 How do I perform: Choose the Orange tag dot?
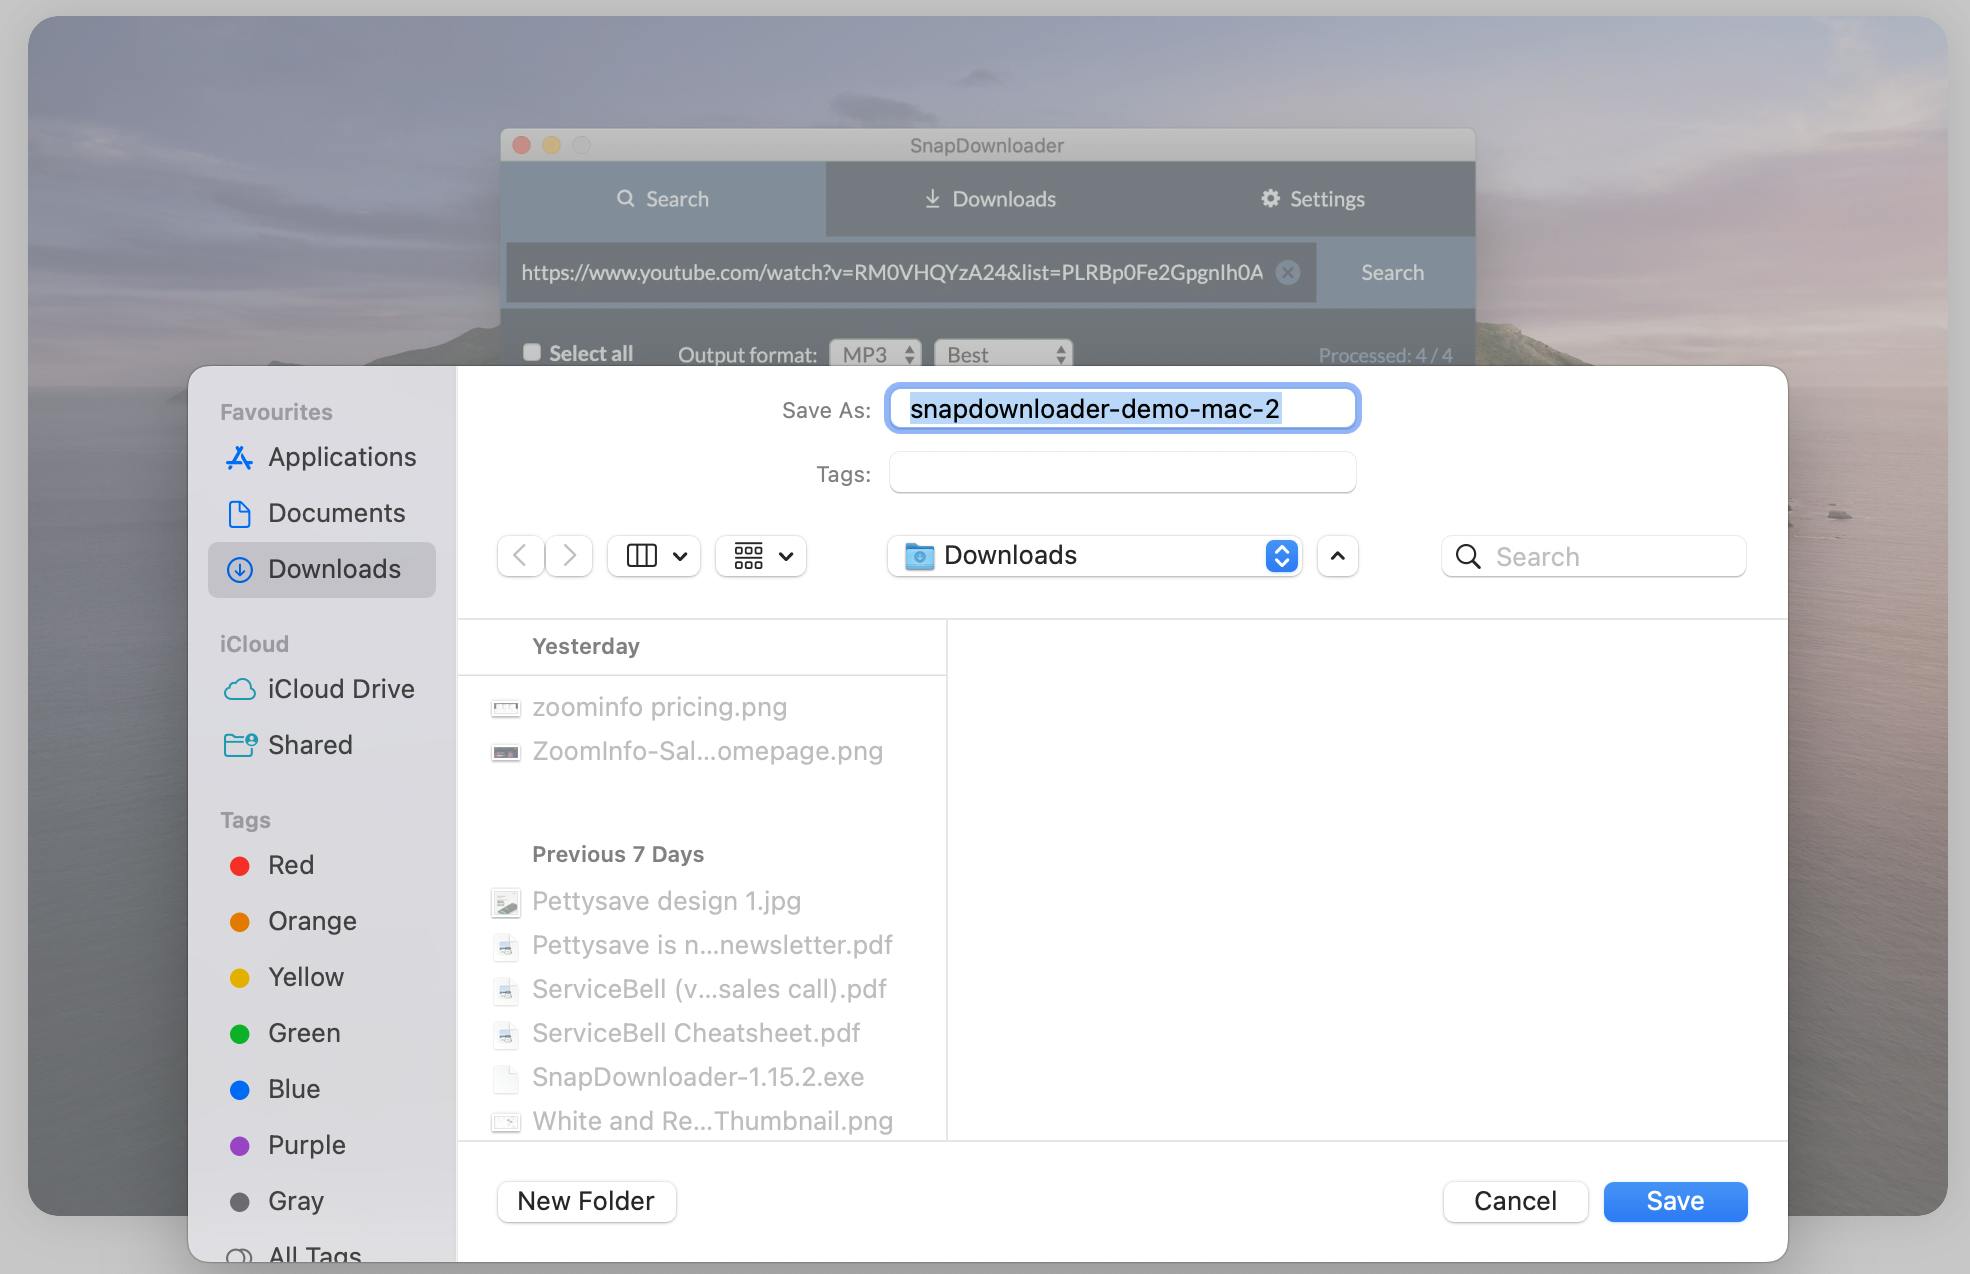[240, 922]
